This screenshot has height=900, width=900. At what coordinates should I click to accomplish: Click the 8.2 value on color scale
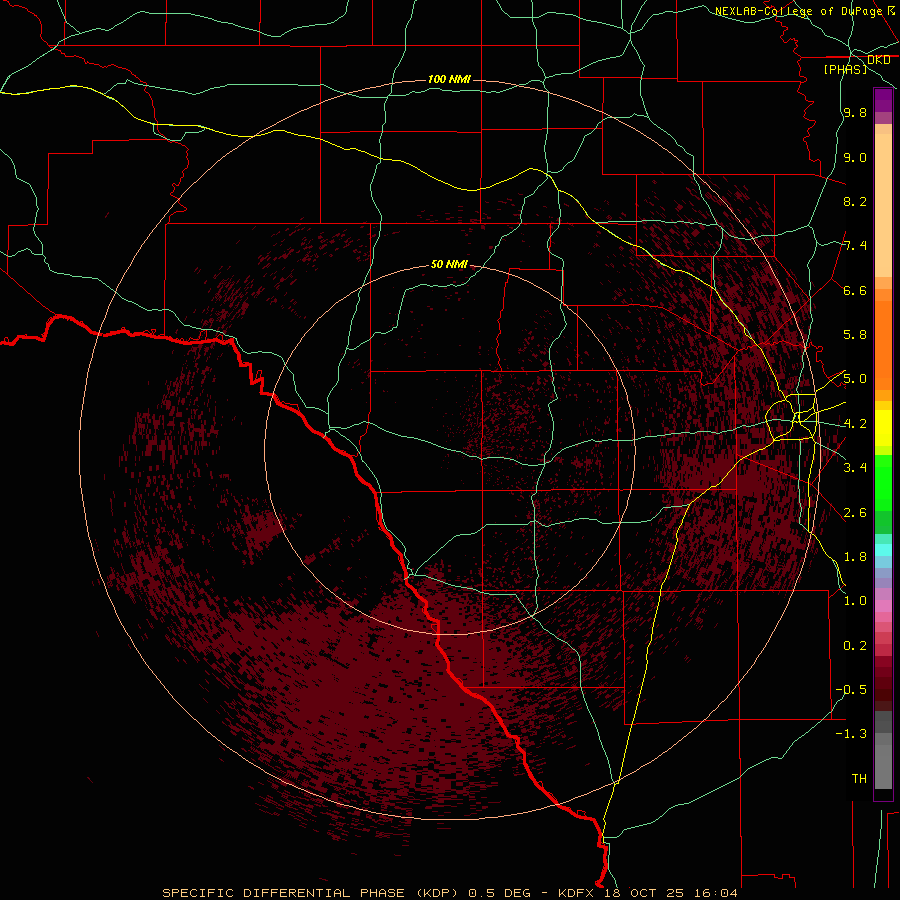click(855, 201)
